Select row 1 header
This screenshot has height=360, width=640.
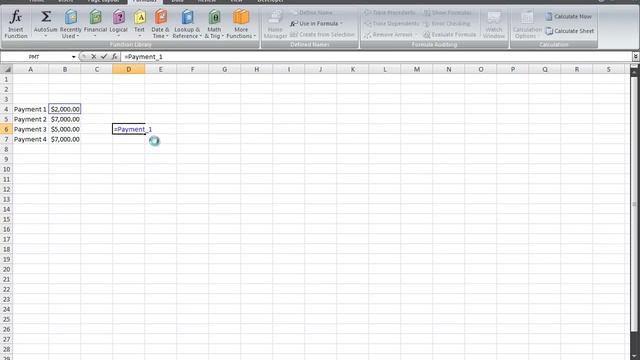[6, 79]
